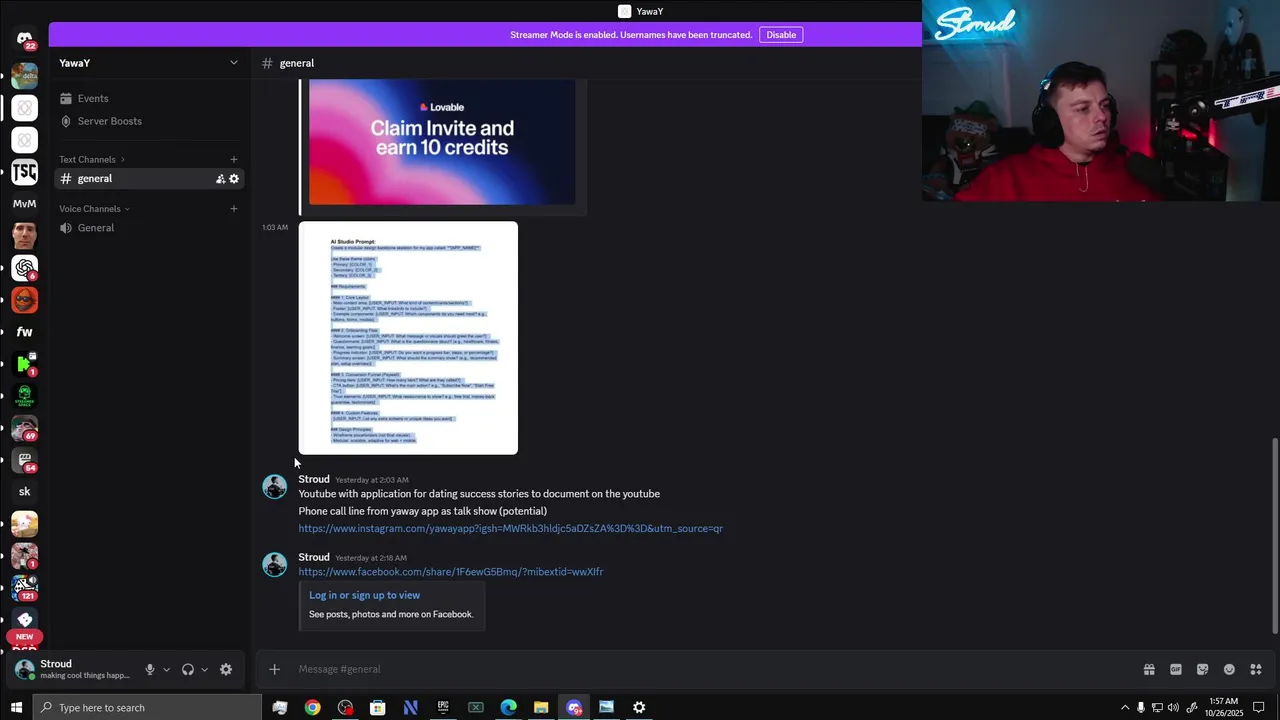Collapse the Voice Channels category
This screenshot has width=1280, height=720.
click(94, 209)
